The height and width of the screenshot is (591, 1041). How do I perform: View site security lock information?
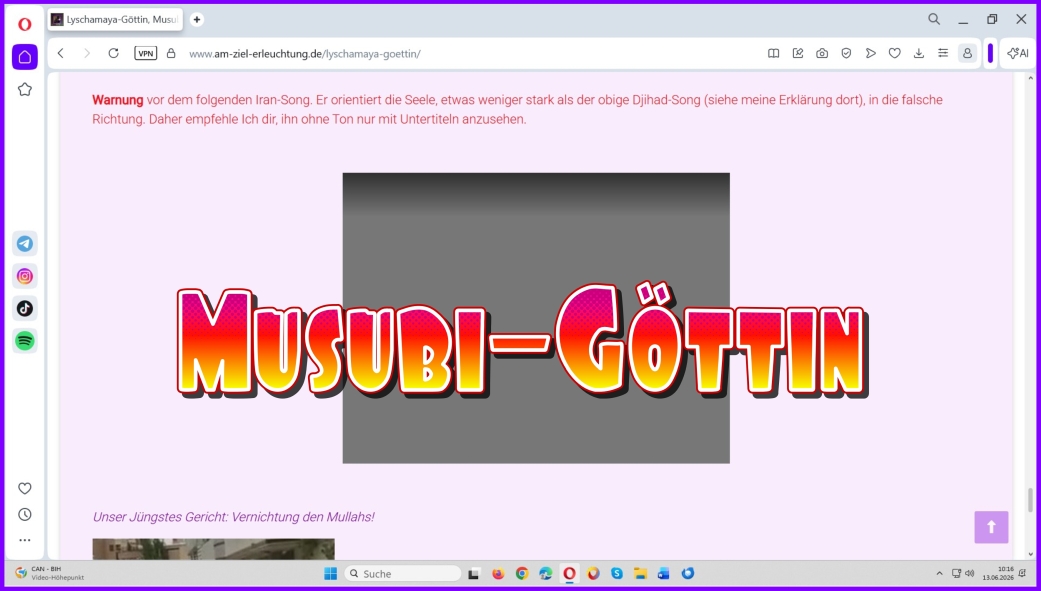coord(171,53)
